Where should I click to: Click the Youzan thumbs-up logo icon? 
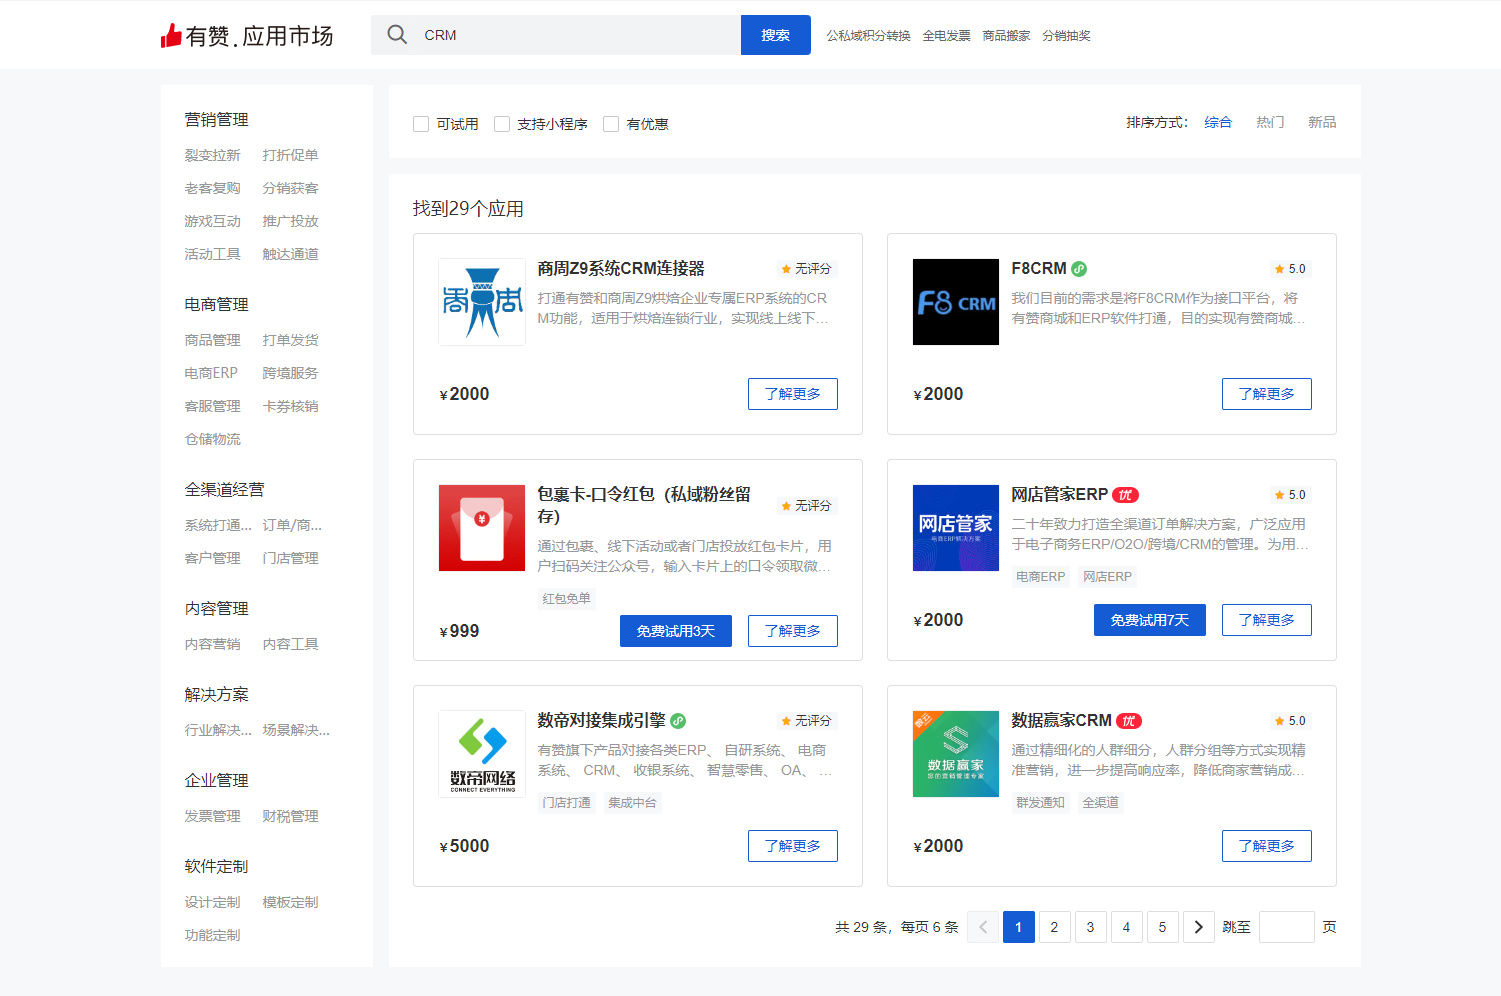pyautogui.click(x=171, y=36)
